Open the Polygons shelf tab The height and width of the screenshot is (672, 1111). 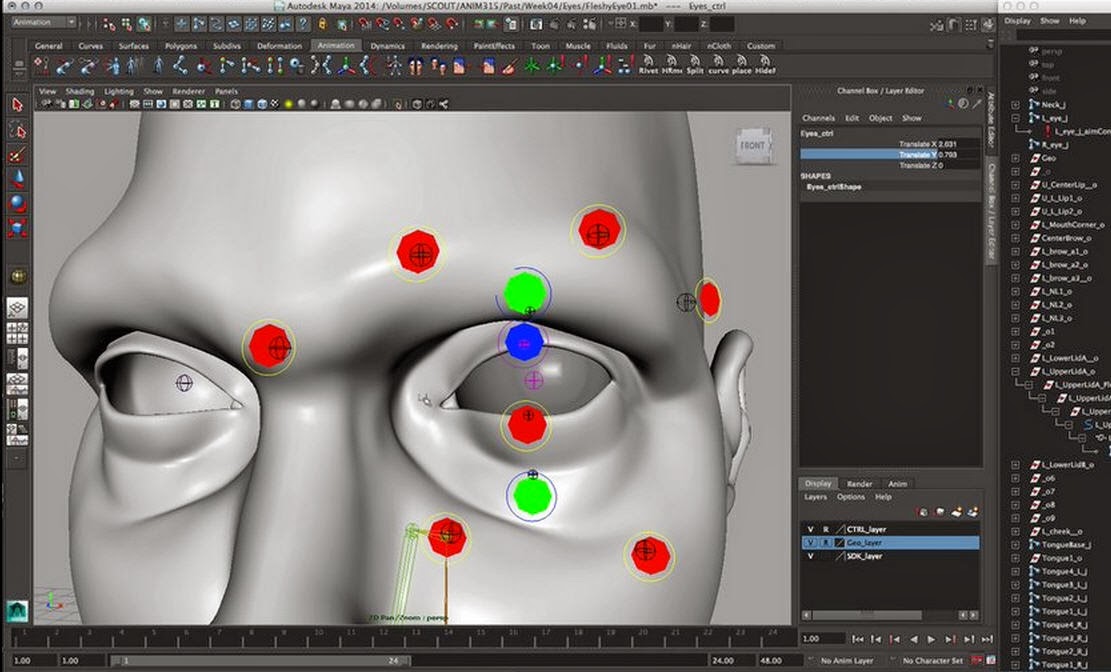[x=181, y=45]
